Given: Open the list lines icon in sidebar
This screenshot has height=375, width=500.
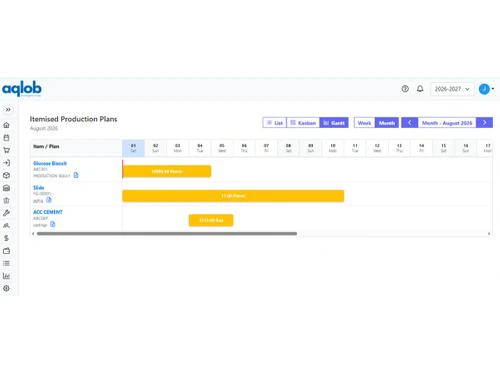Looking at the screenshot, I should click(6, 263).
